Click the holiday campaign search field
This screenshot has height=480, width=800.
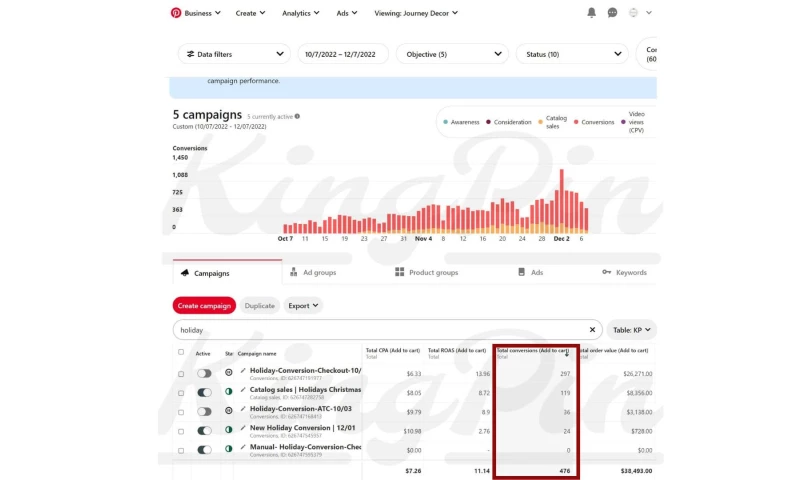[380, 329]
